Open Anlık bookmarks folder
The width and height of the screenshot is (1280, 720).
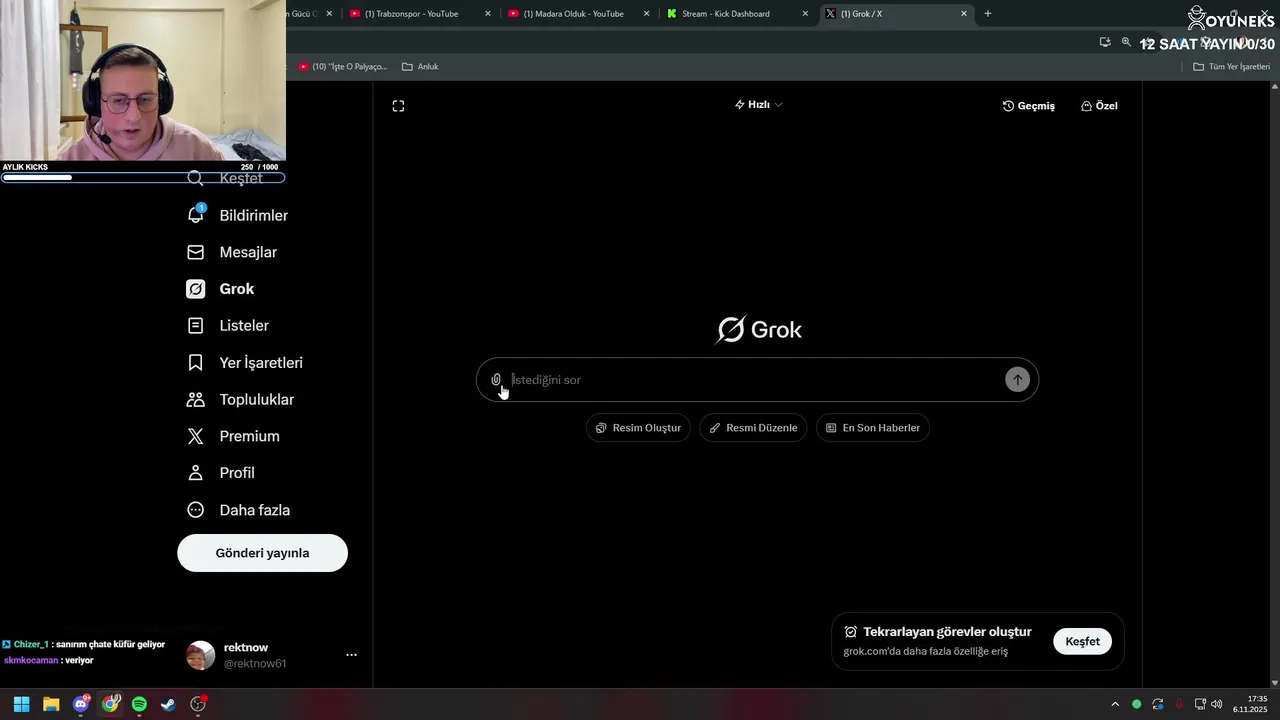[420, 67]
